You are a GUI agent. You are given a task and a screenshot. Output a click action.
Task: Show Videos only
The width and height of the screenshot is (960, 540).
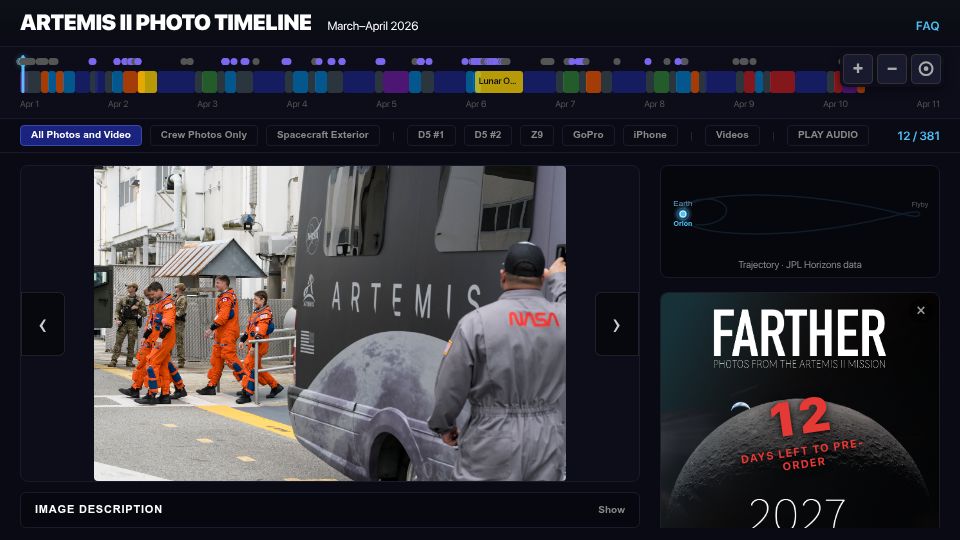coord(732,135)
